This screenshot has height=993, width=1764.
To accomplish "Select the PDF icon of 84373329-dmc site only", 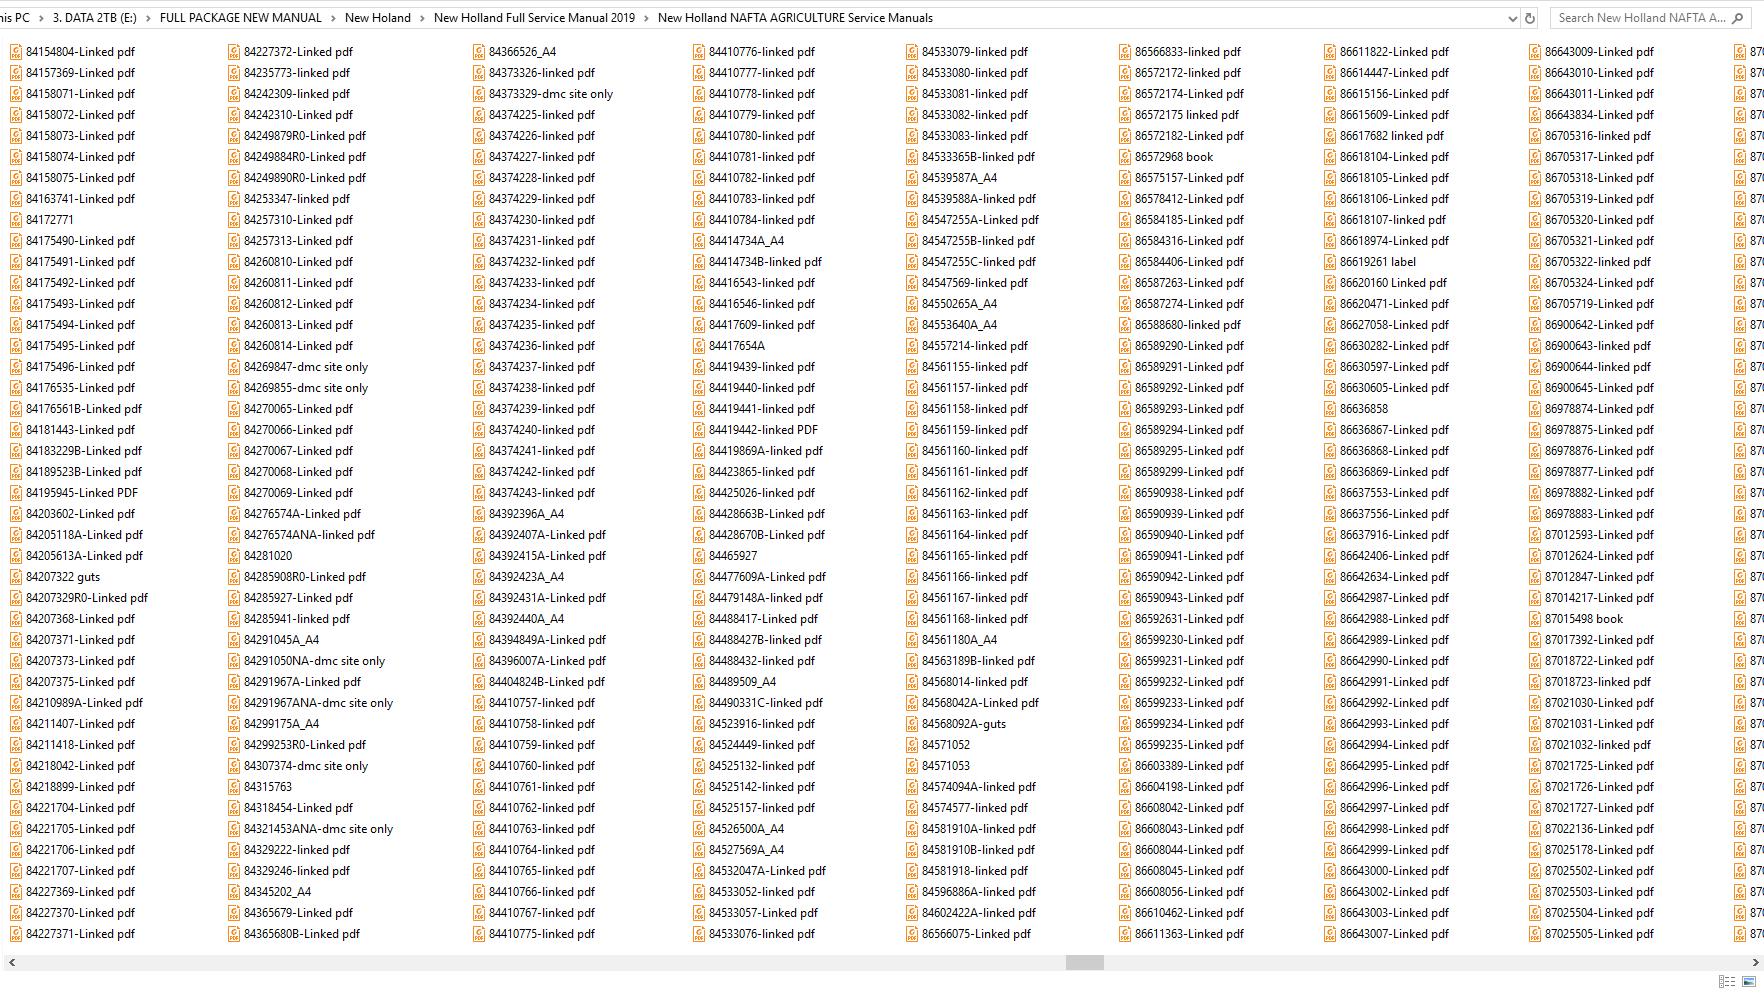I will [x=479, y=94].
